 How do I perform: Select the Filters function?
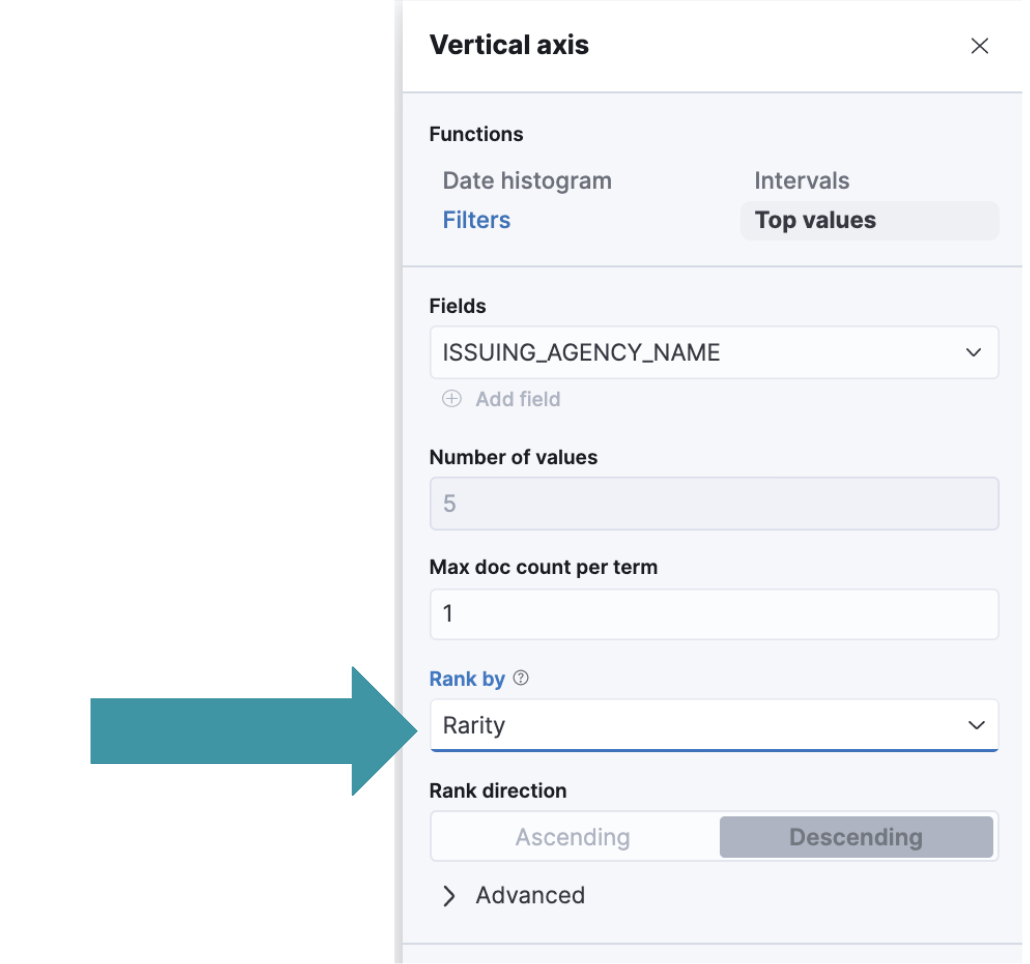click(476, 220)
